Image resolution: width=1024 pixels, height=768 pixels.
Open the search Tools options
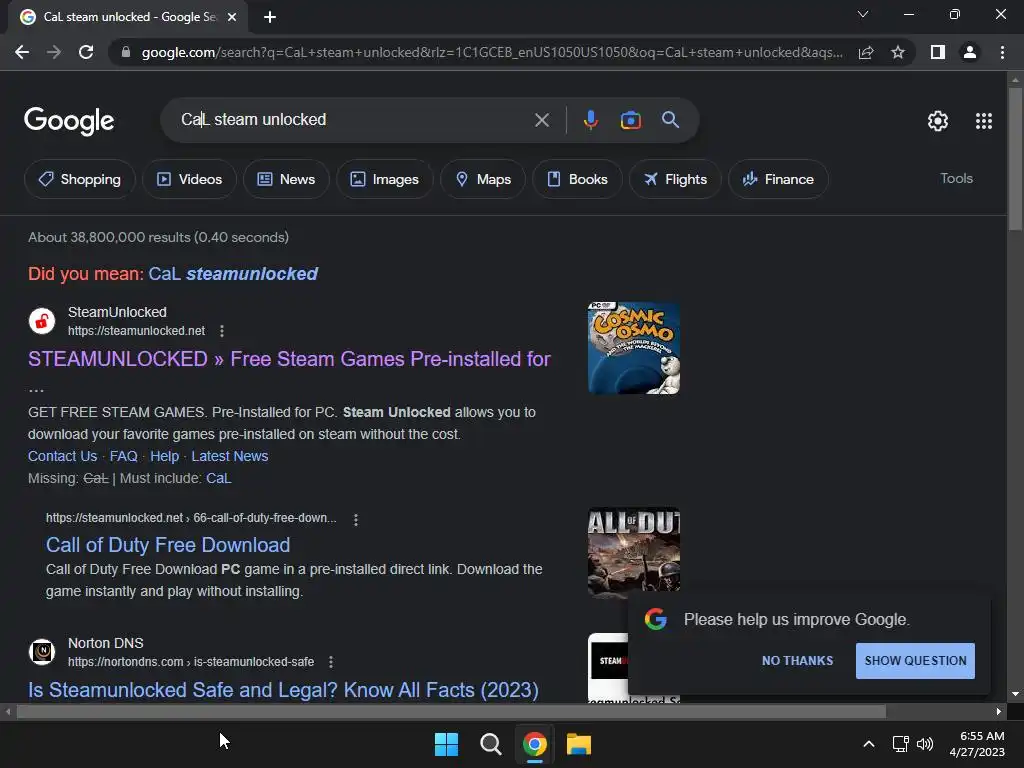956,178
